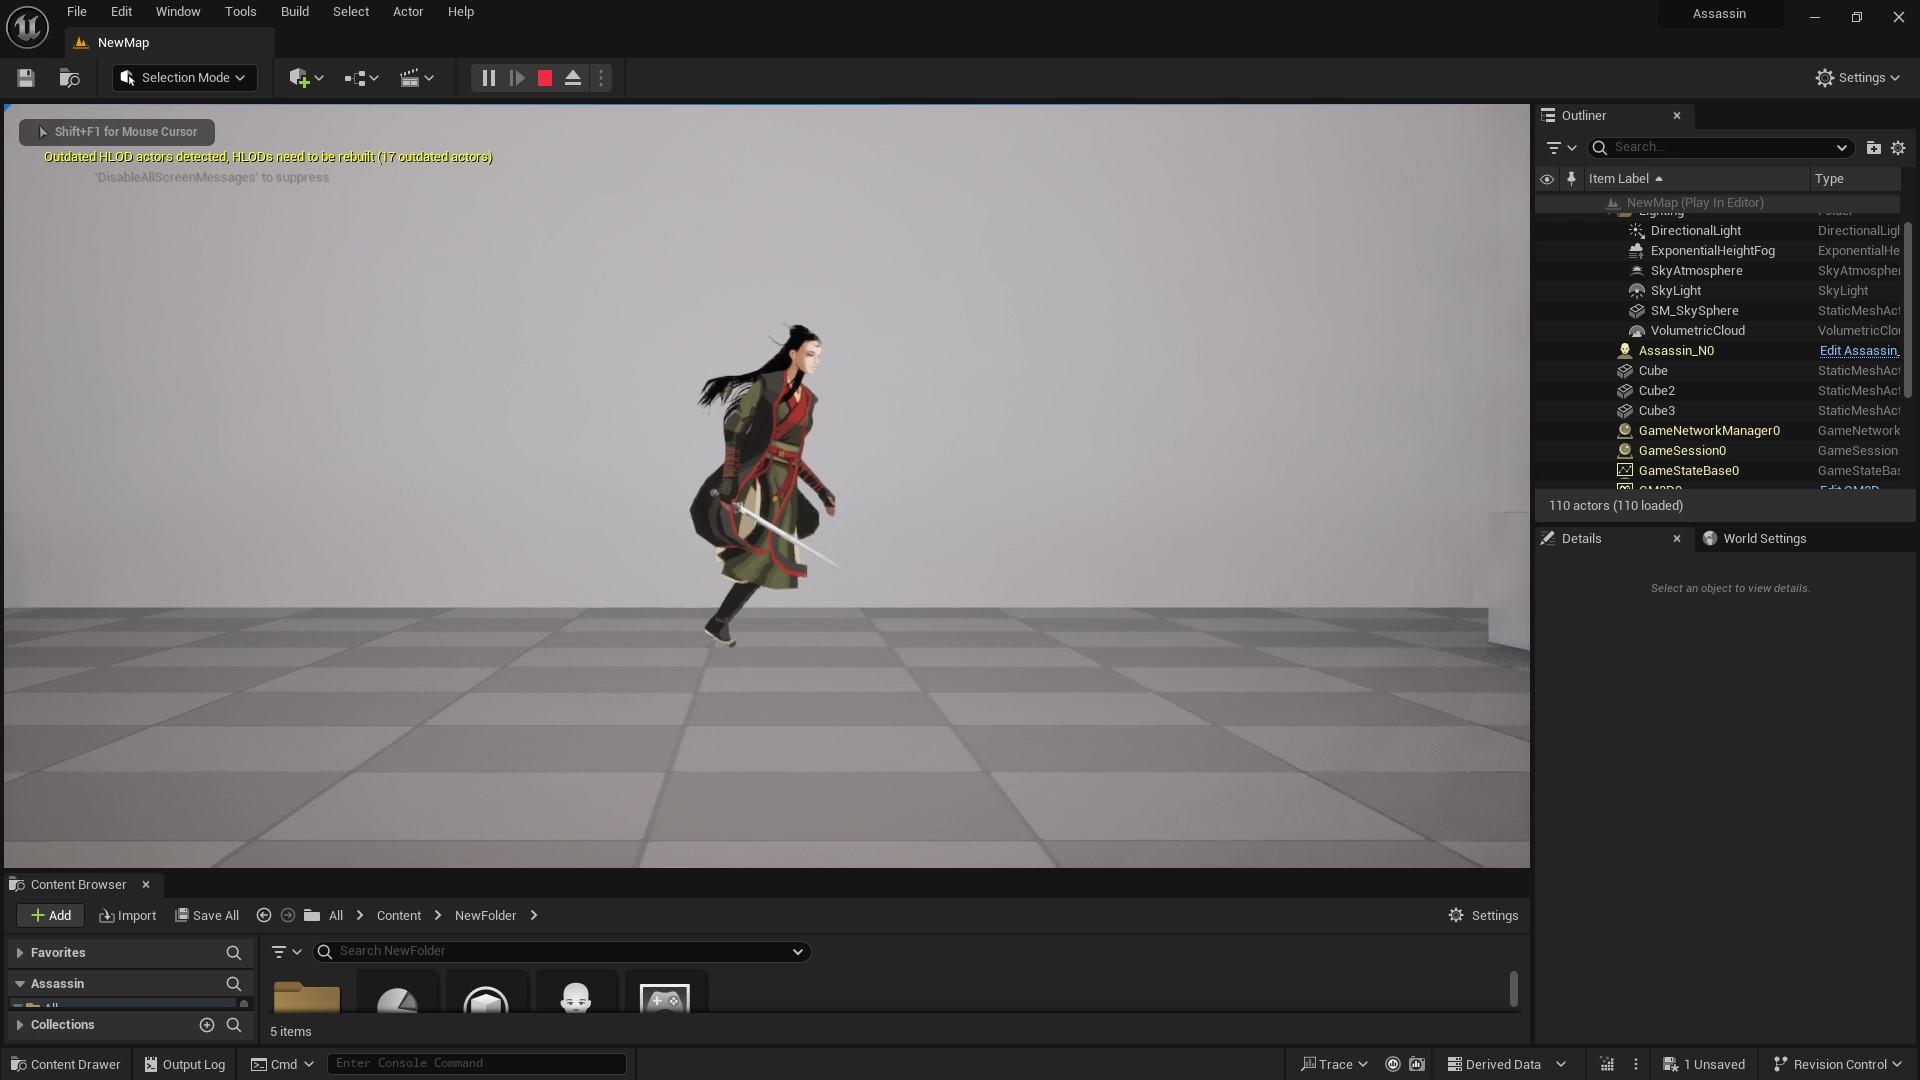This screenshot has width=1920, height=1080.
Task: Open Selection Mode dropdown
Action: [x=185, y=78]
